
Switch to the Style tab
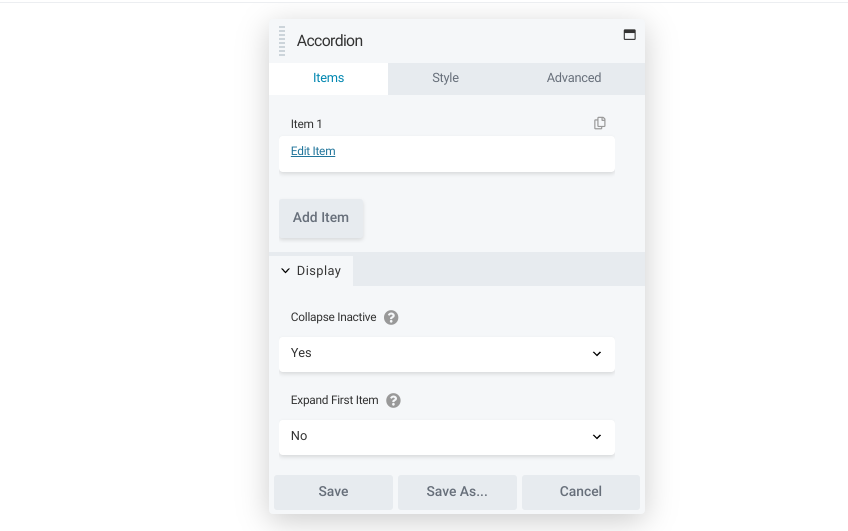pyautogui.click(x=445, y=78)
